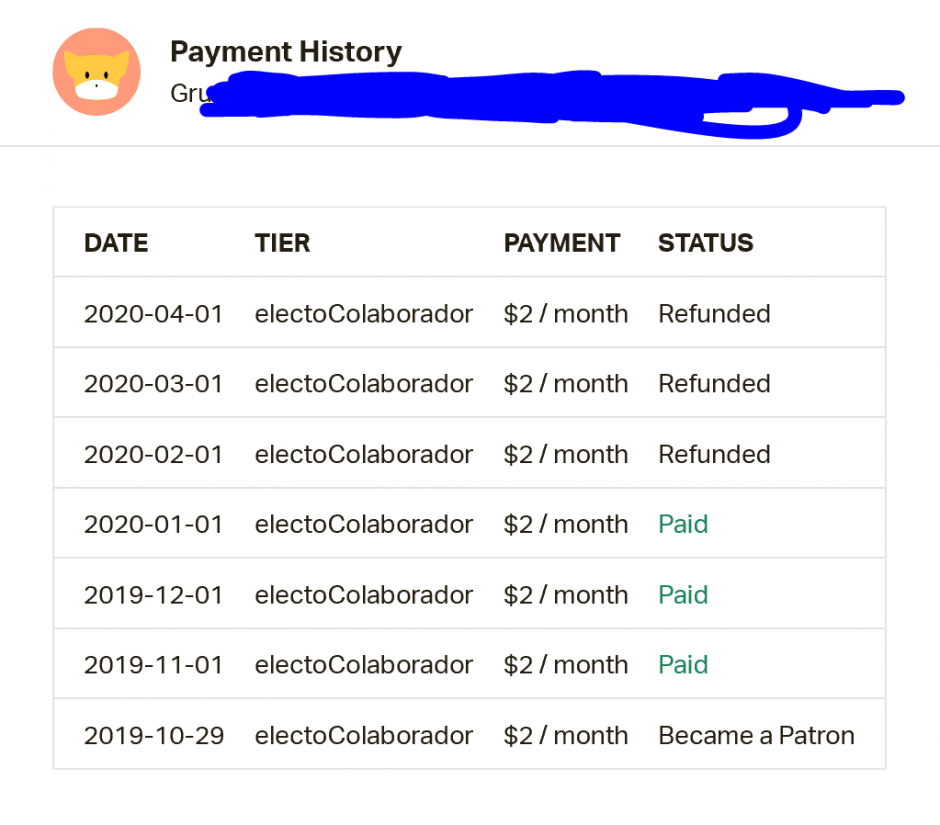The height and width of the screenshot is (825, 940).
Task: Click the TIER column header
Action: [x=282, y=243]
